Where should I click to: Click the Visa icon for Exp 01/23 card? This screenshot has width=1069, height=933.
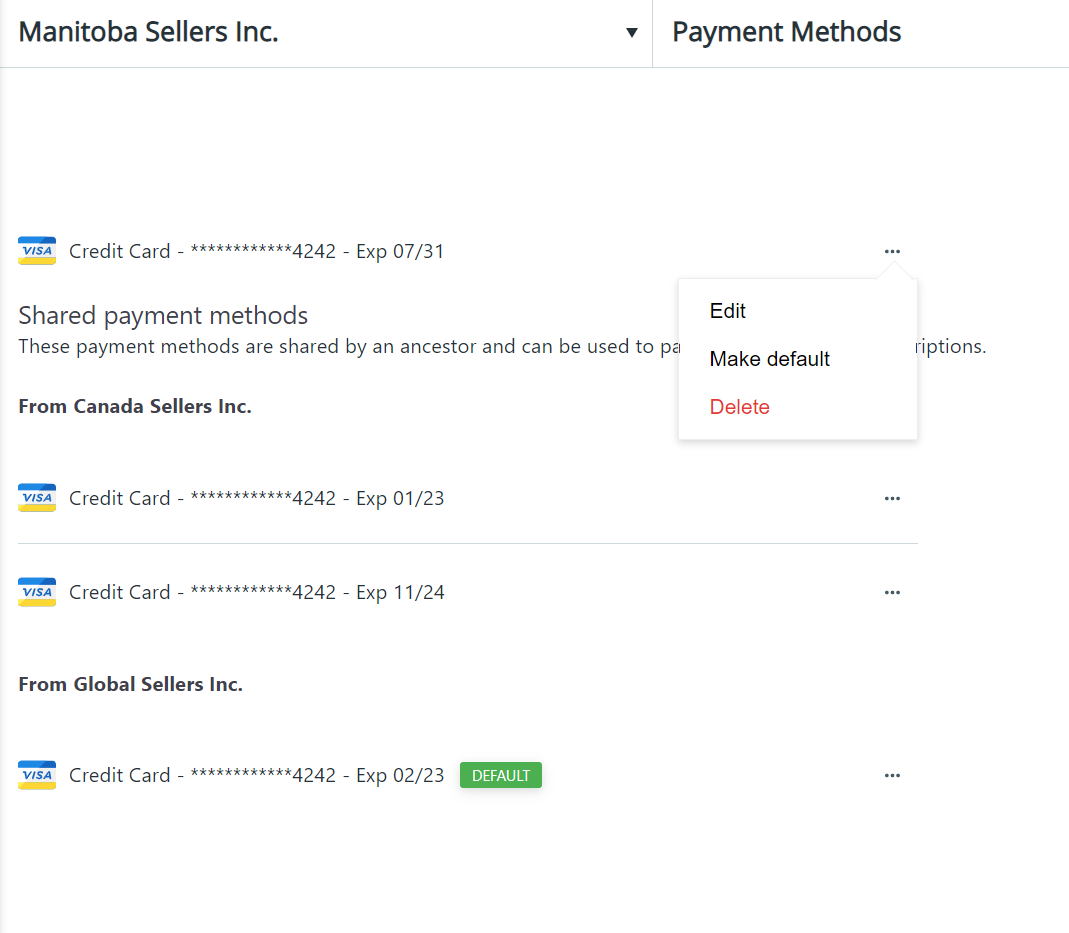click(x=37, y=498)
